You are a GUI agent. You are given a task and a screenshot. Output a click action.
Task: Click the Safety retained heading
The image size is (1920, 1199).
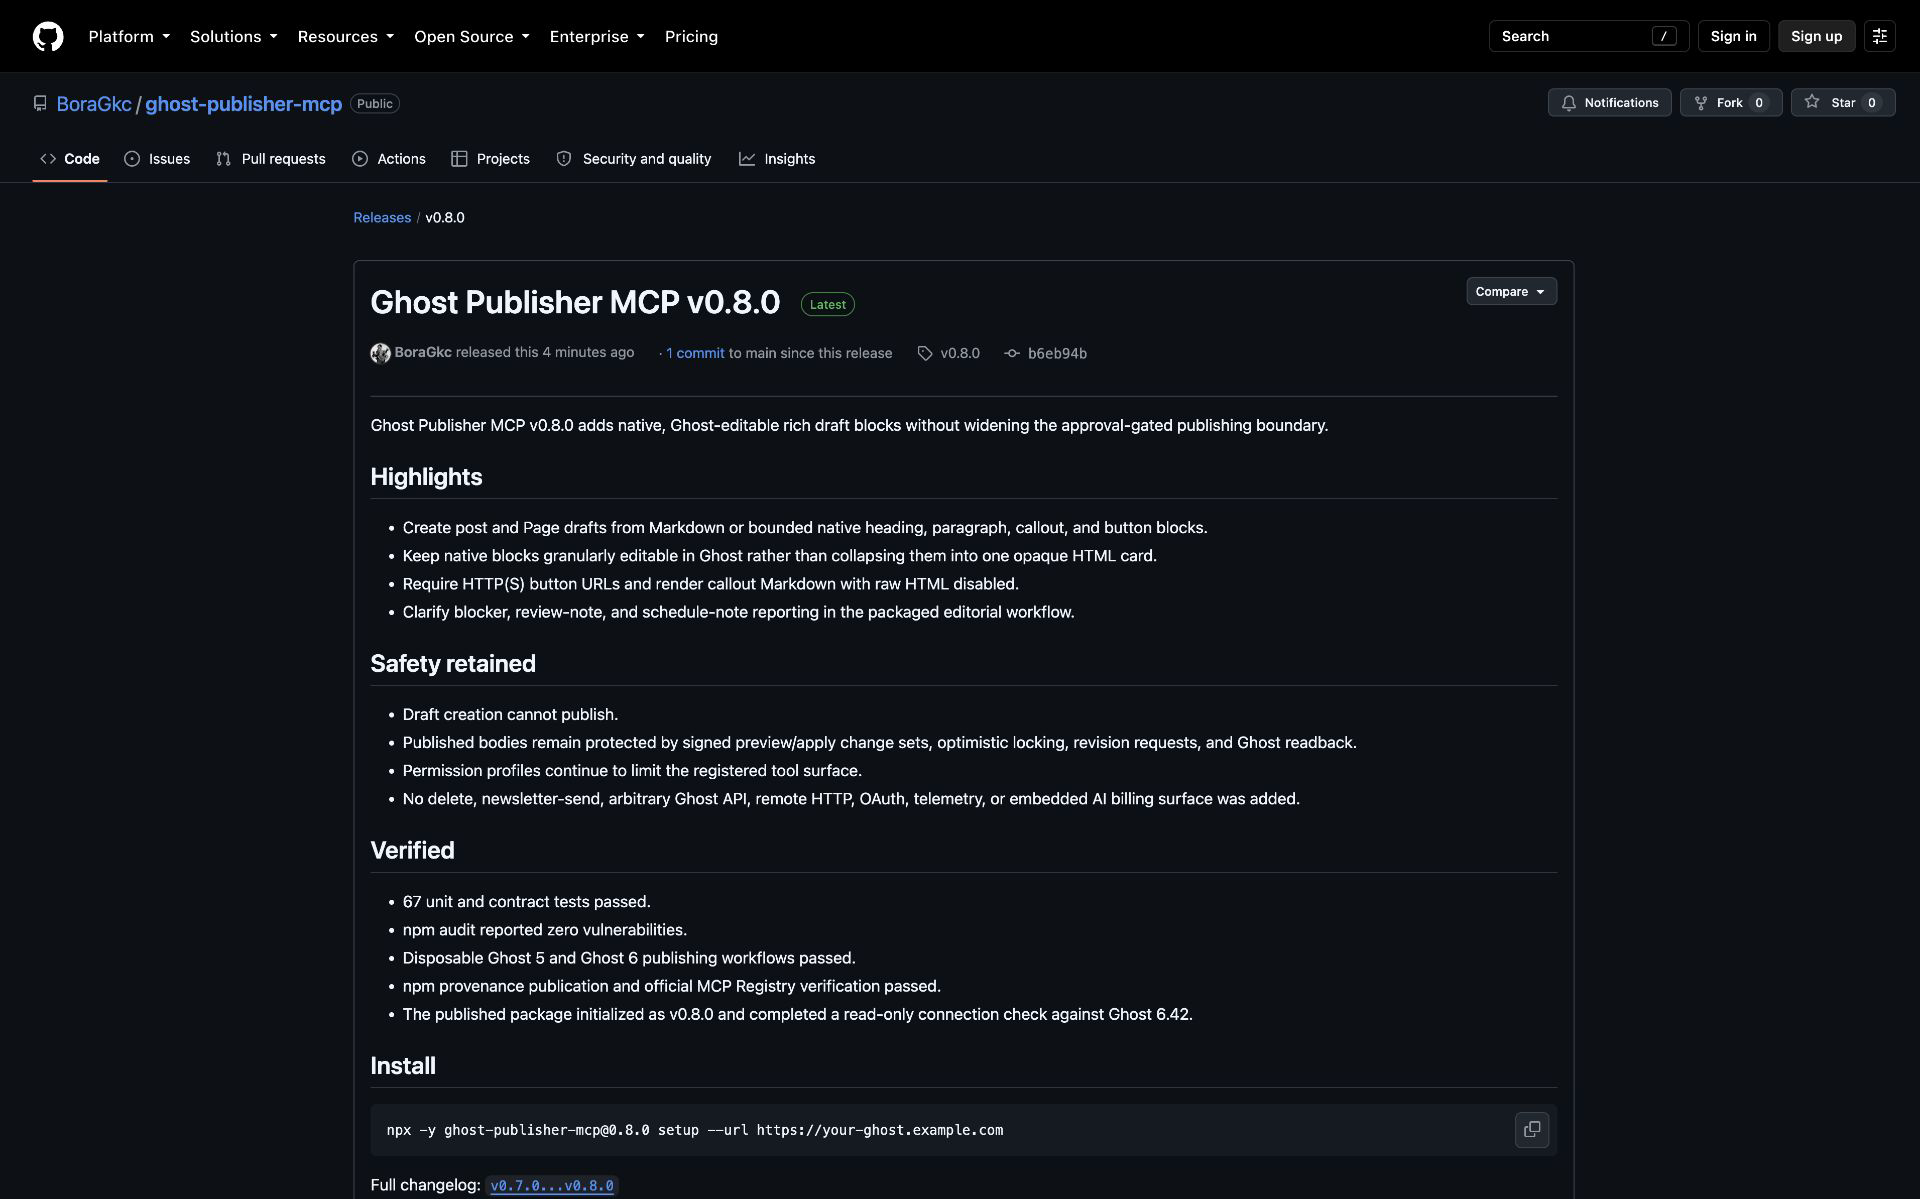453,664
